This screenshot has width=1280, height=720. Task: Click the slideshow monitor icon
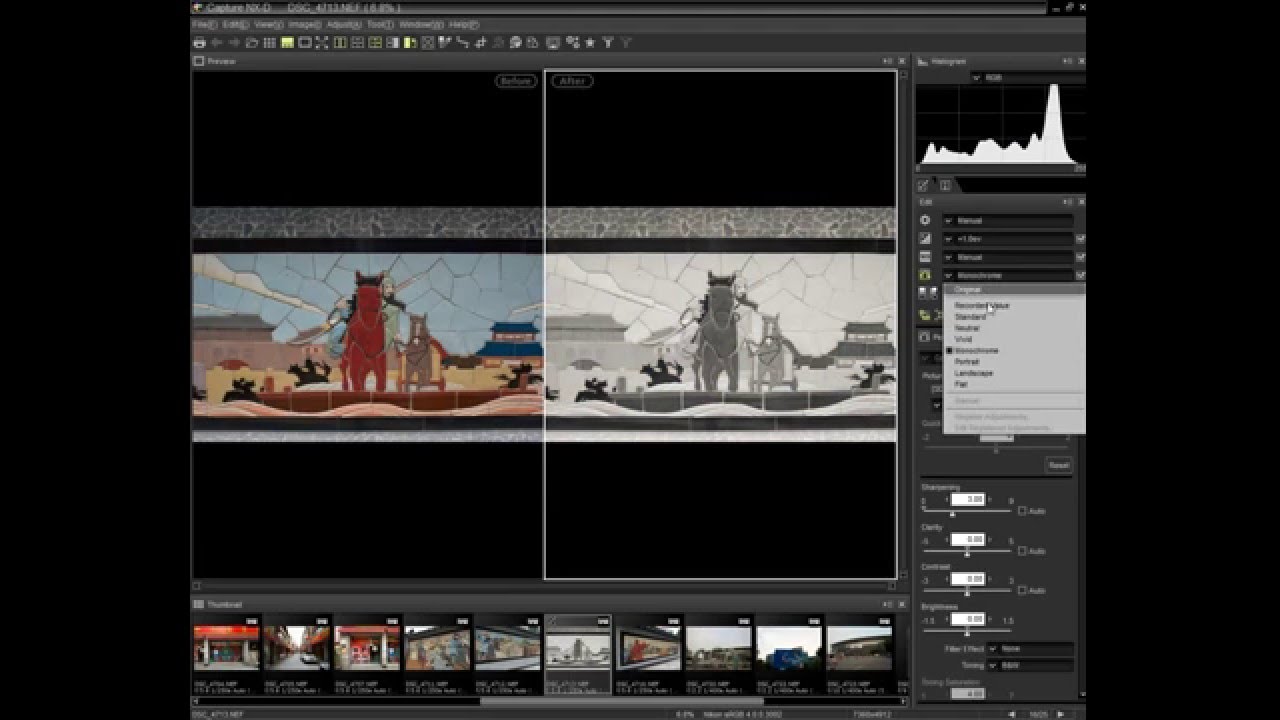coord(553,43)
